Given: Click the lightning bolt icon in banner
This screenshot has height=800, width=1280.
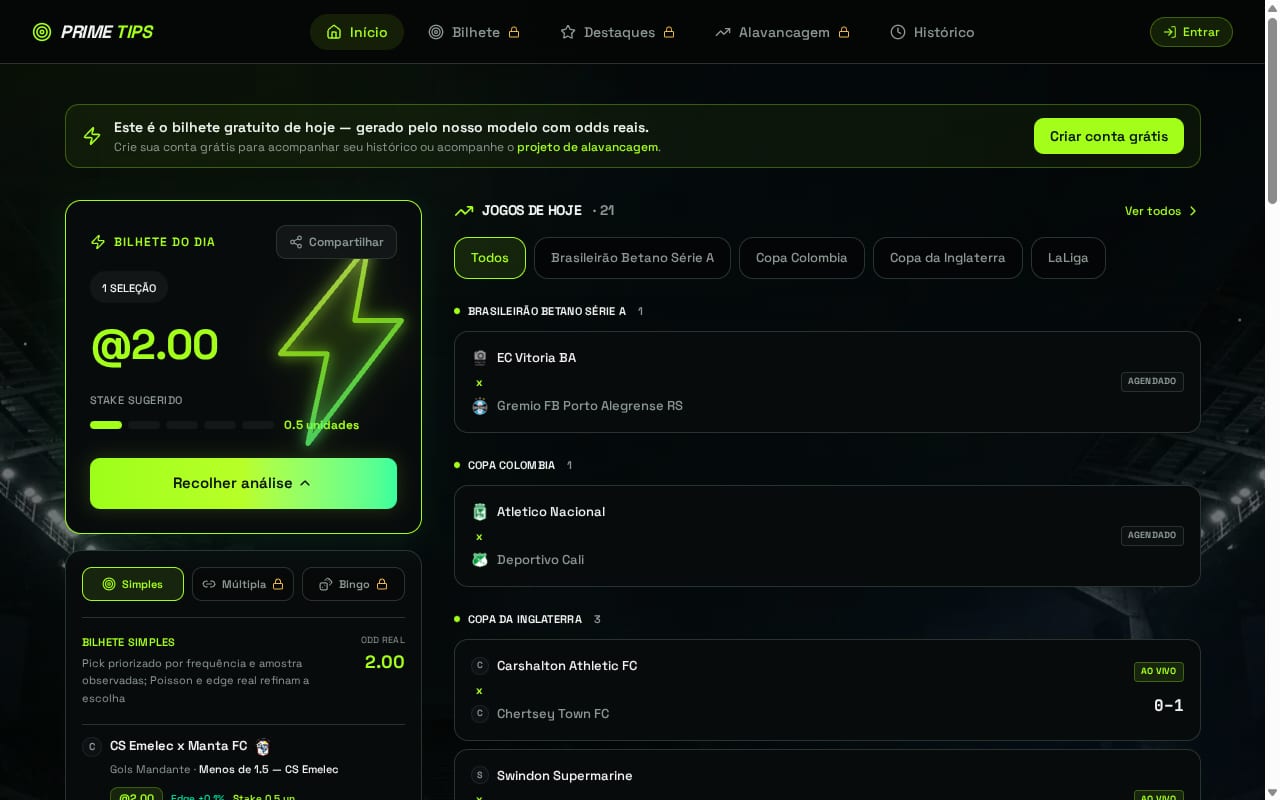Looking at the screenshot, I should point(92,136).
